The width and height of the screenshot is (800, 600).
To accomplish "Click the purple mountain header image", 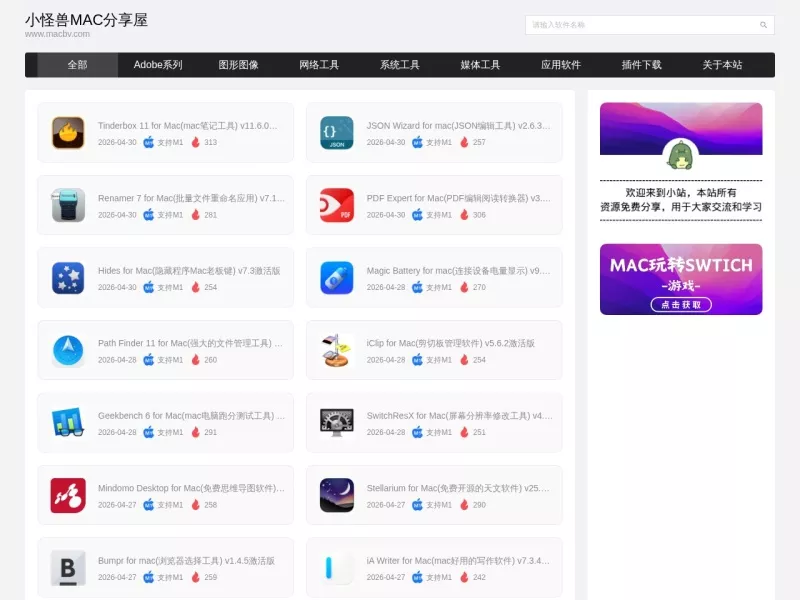I will tap(681, 129).
